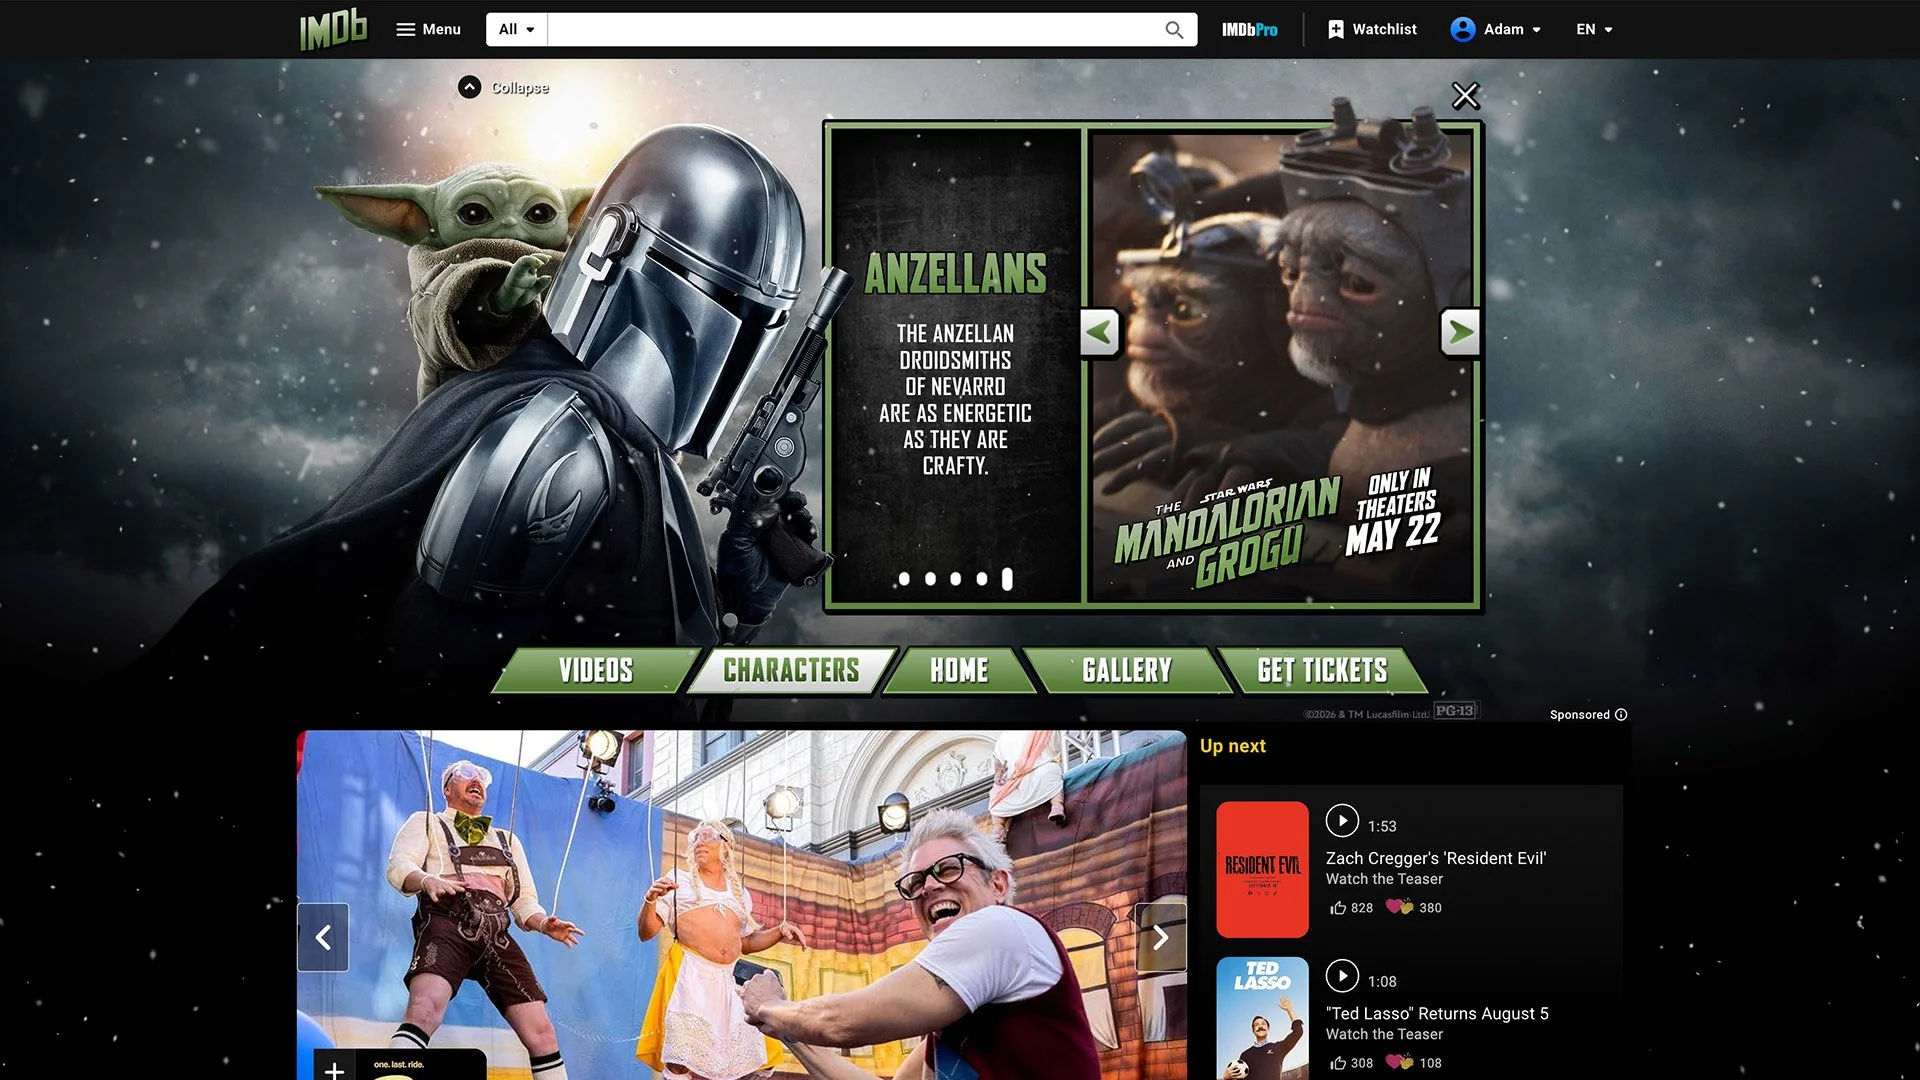Click the magnifying glass search icon

[1174, 30]
